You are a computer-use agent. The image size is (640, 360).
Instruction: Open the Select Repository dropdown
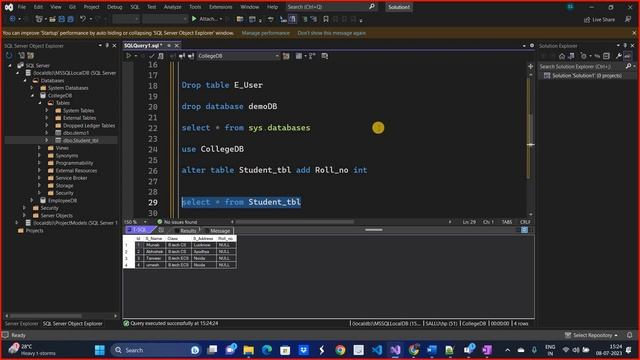pyautogui.click(x=592, y=335)
